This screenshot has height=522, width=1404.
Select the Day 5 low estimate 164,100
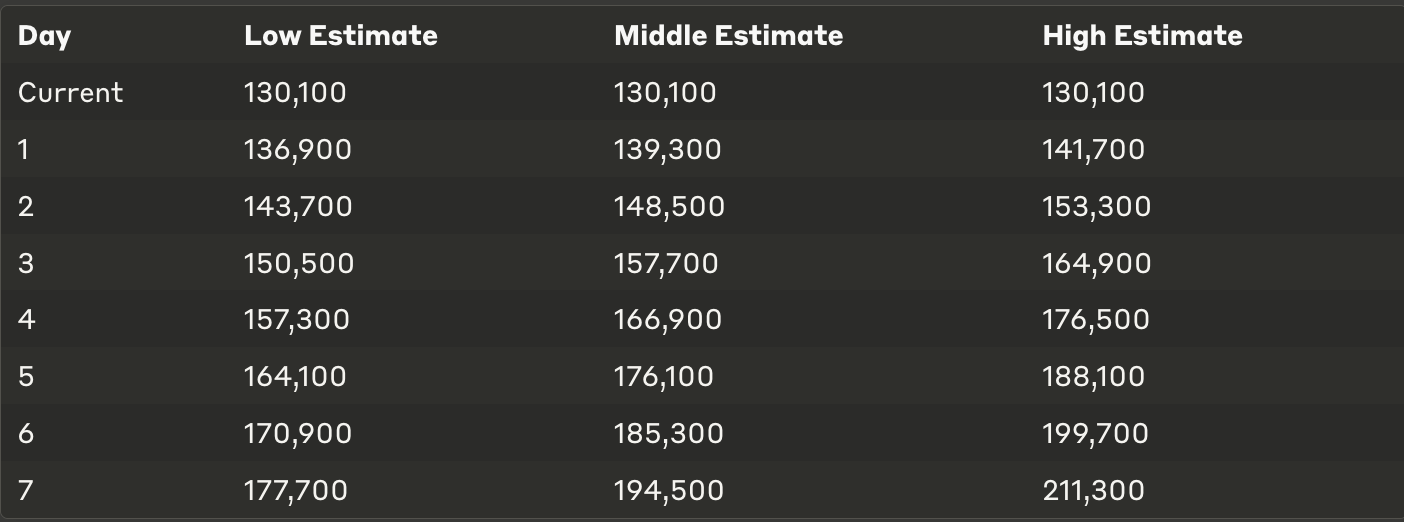[295, 377]
